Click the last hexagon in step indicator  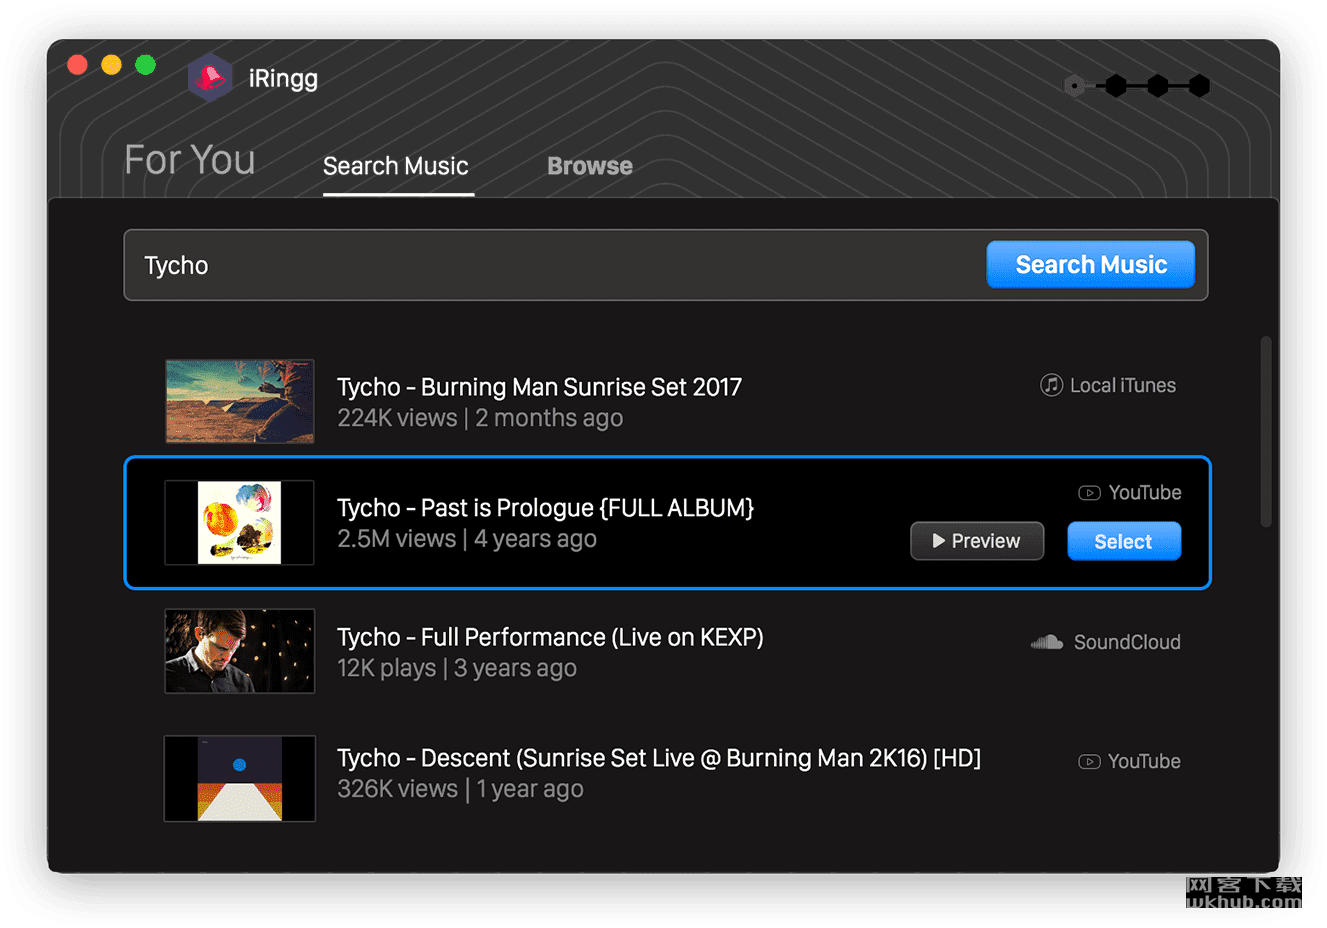pos(1200,86)
